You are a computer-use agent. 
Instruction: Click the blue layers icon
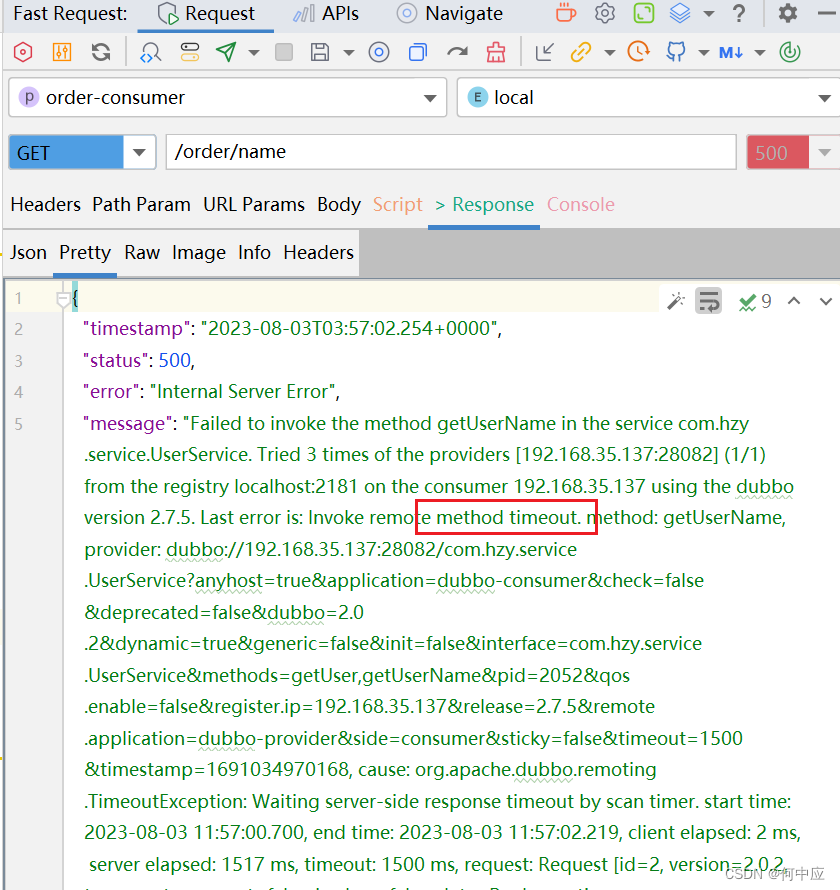click(x=680, y=13)
